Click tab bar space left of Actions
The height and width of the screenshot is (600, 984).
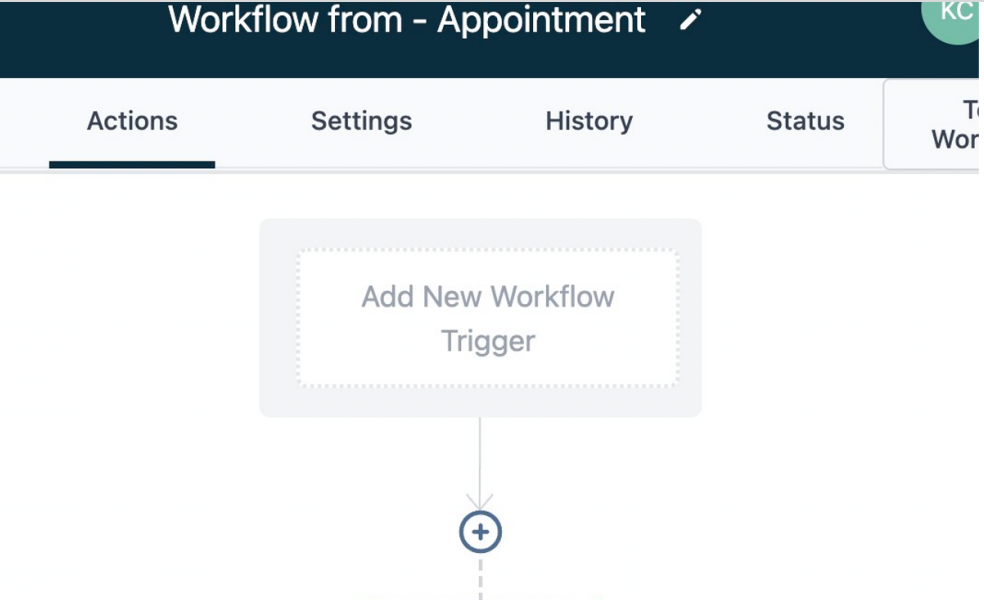[24, 122]
